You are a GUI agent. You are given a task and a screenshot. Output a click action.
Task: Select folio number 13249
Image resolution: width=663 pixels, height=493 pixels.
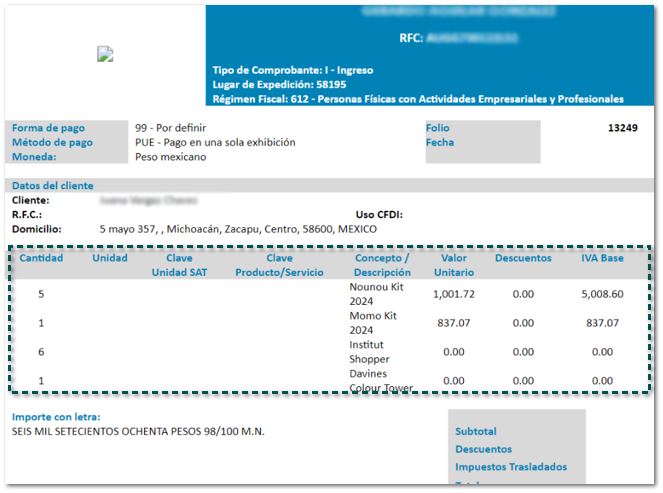pos(622,128)
